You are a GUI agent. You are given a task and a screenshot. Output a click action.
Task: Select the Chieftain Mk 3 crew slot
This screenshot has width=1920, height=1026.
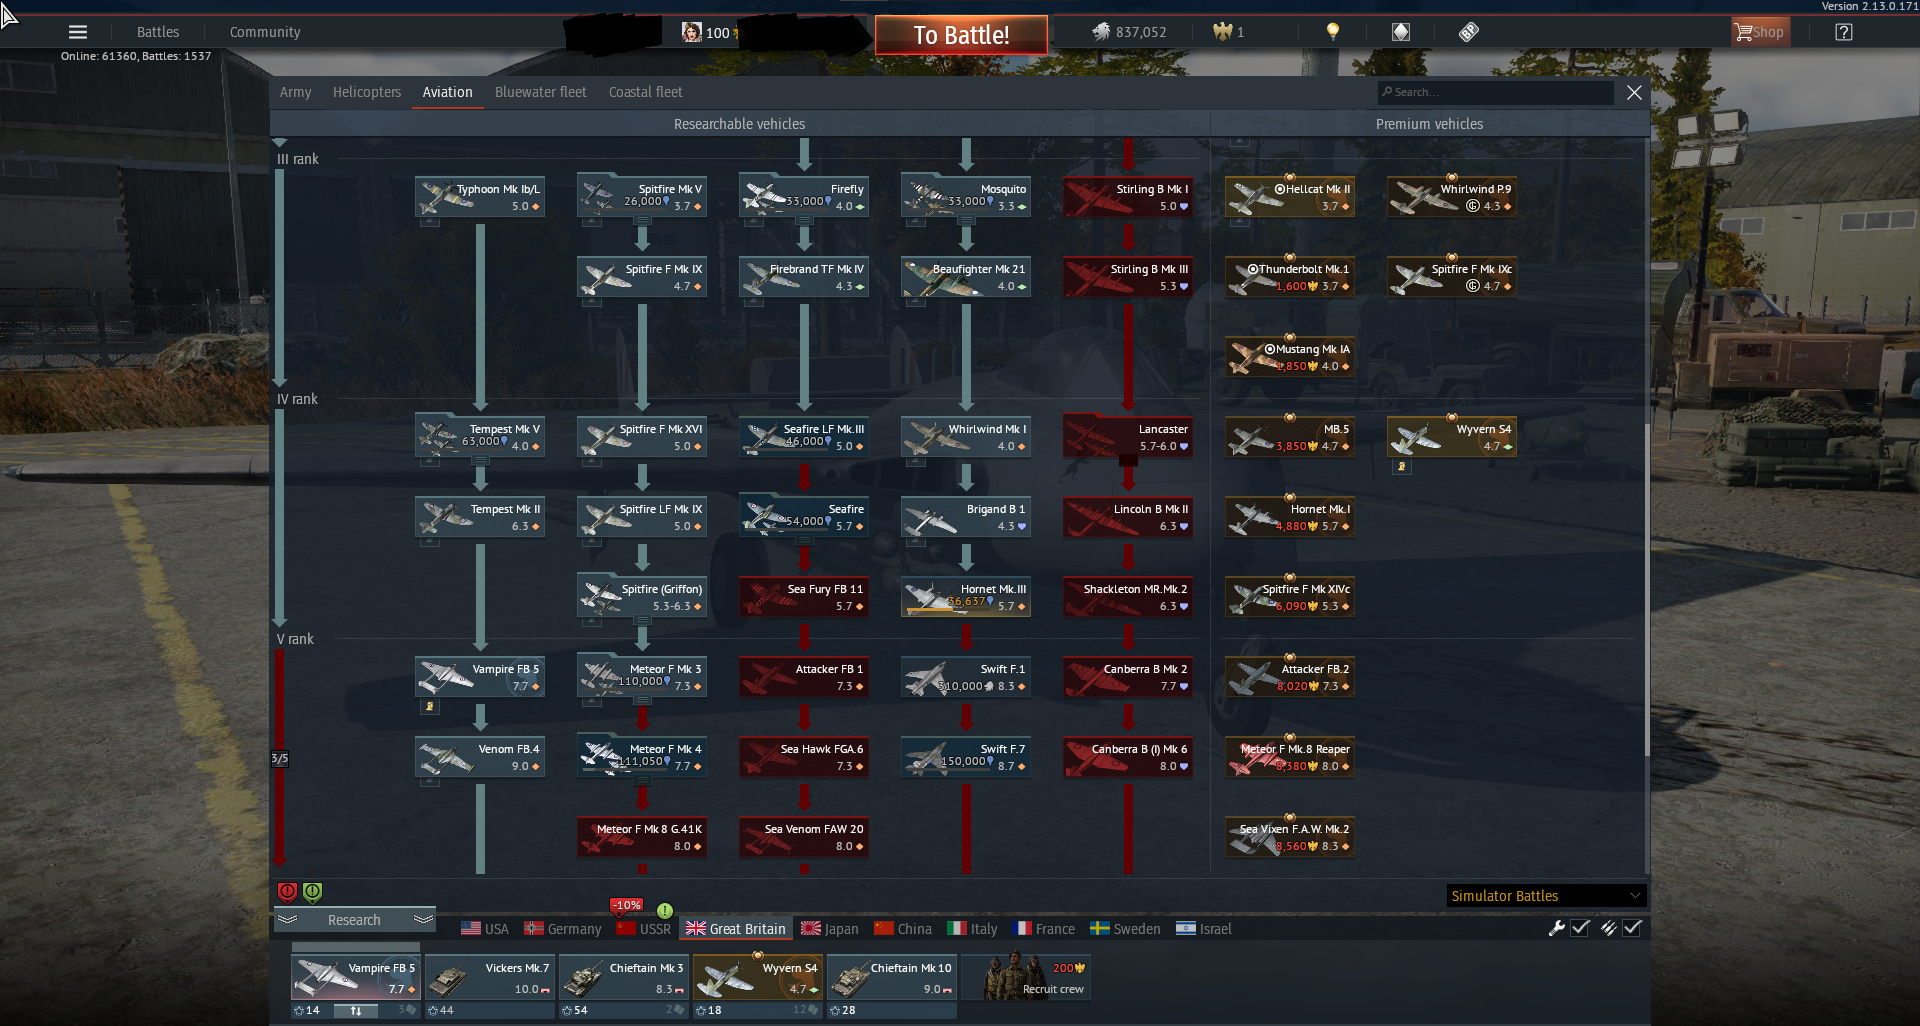click(624, 977)
